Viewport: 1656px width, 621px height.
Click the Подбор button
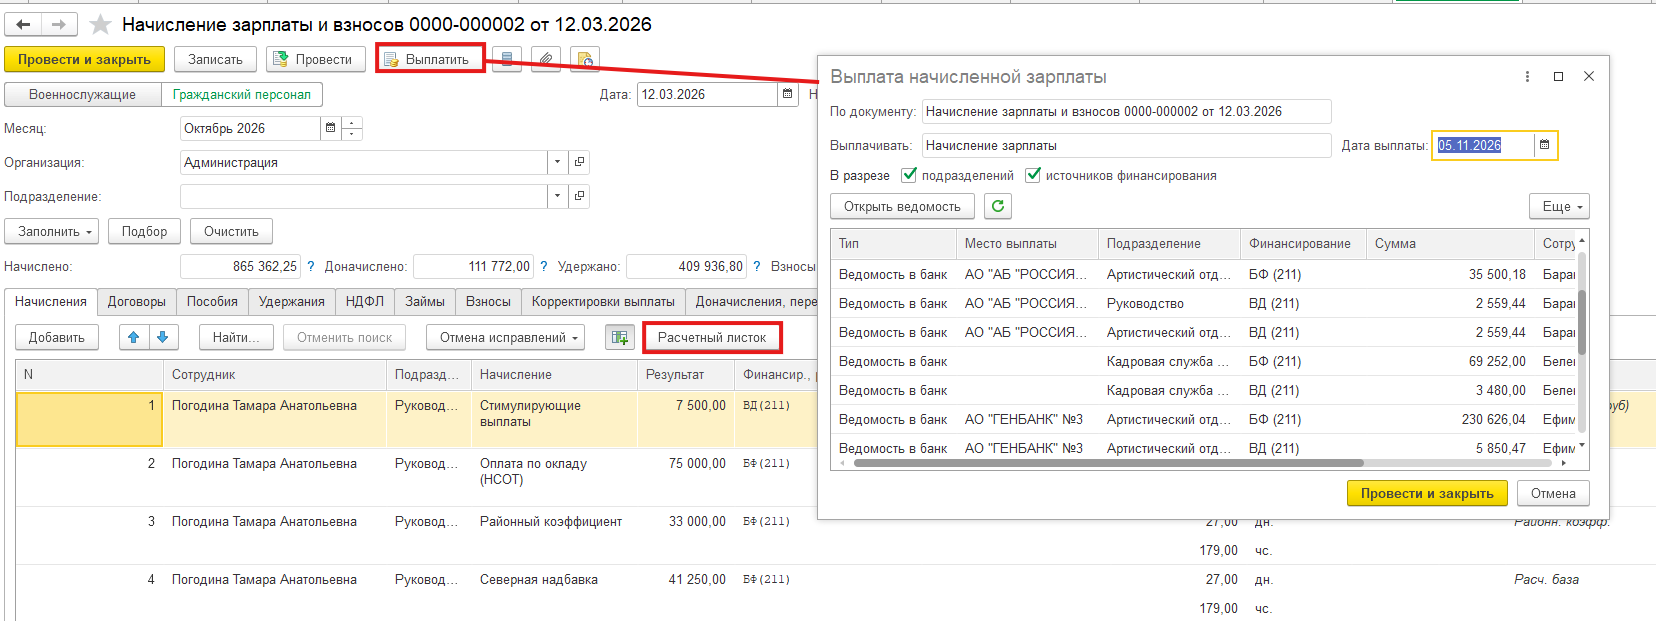coord(145,231)
